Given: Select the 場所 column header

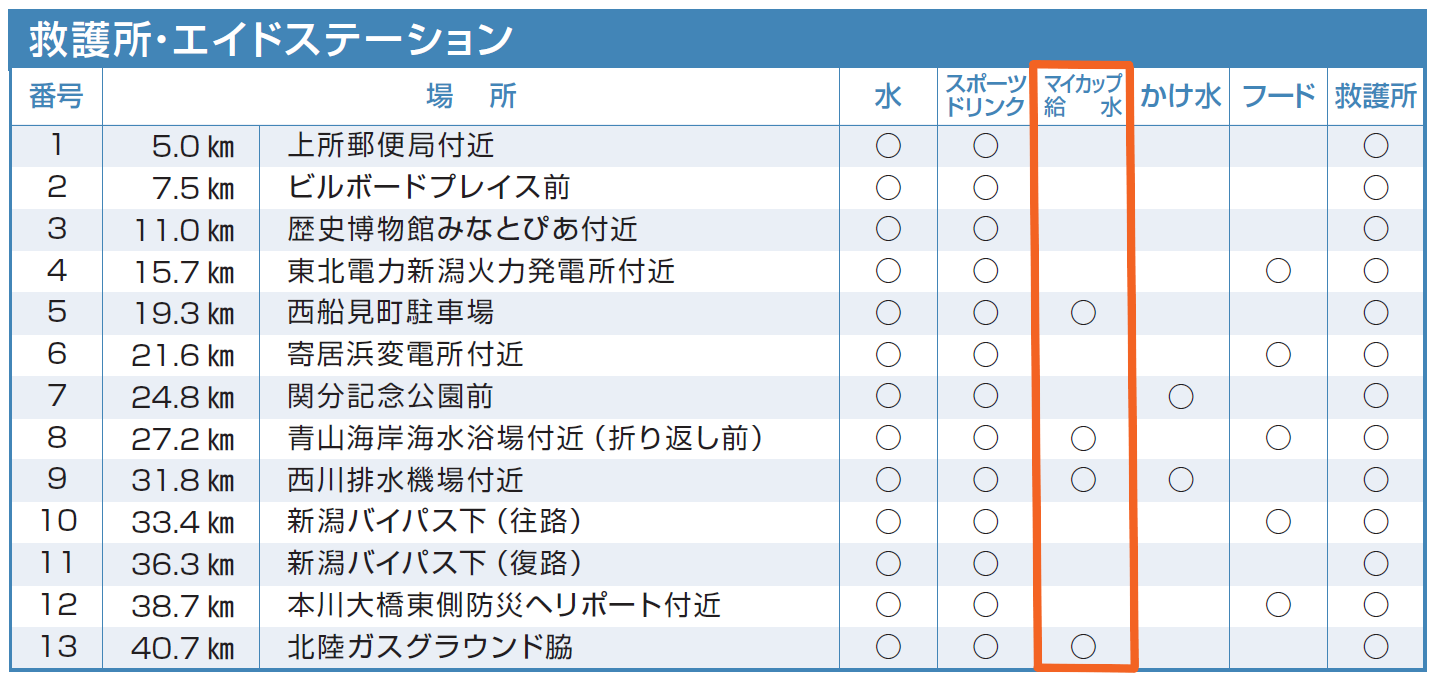Looking at the screenshot, I should point(471,96).
